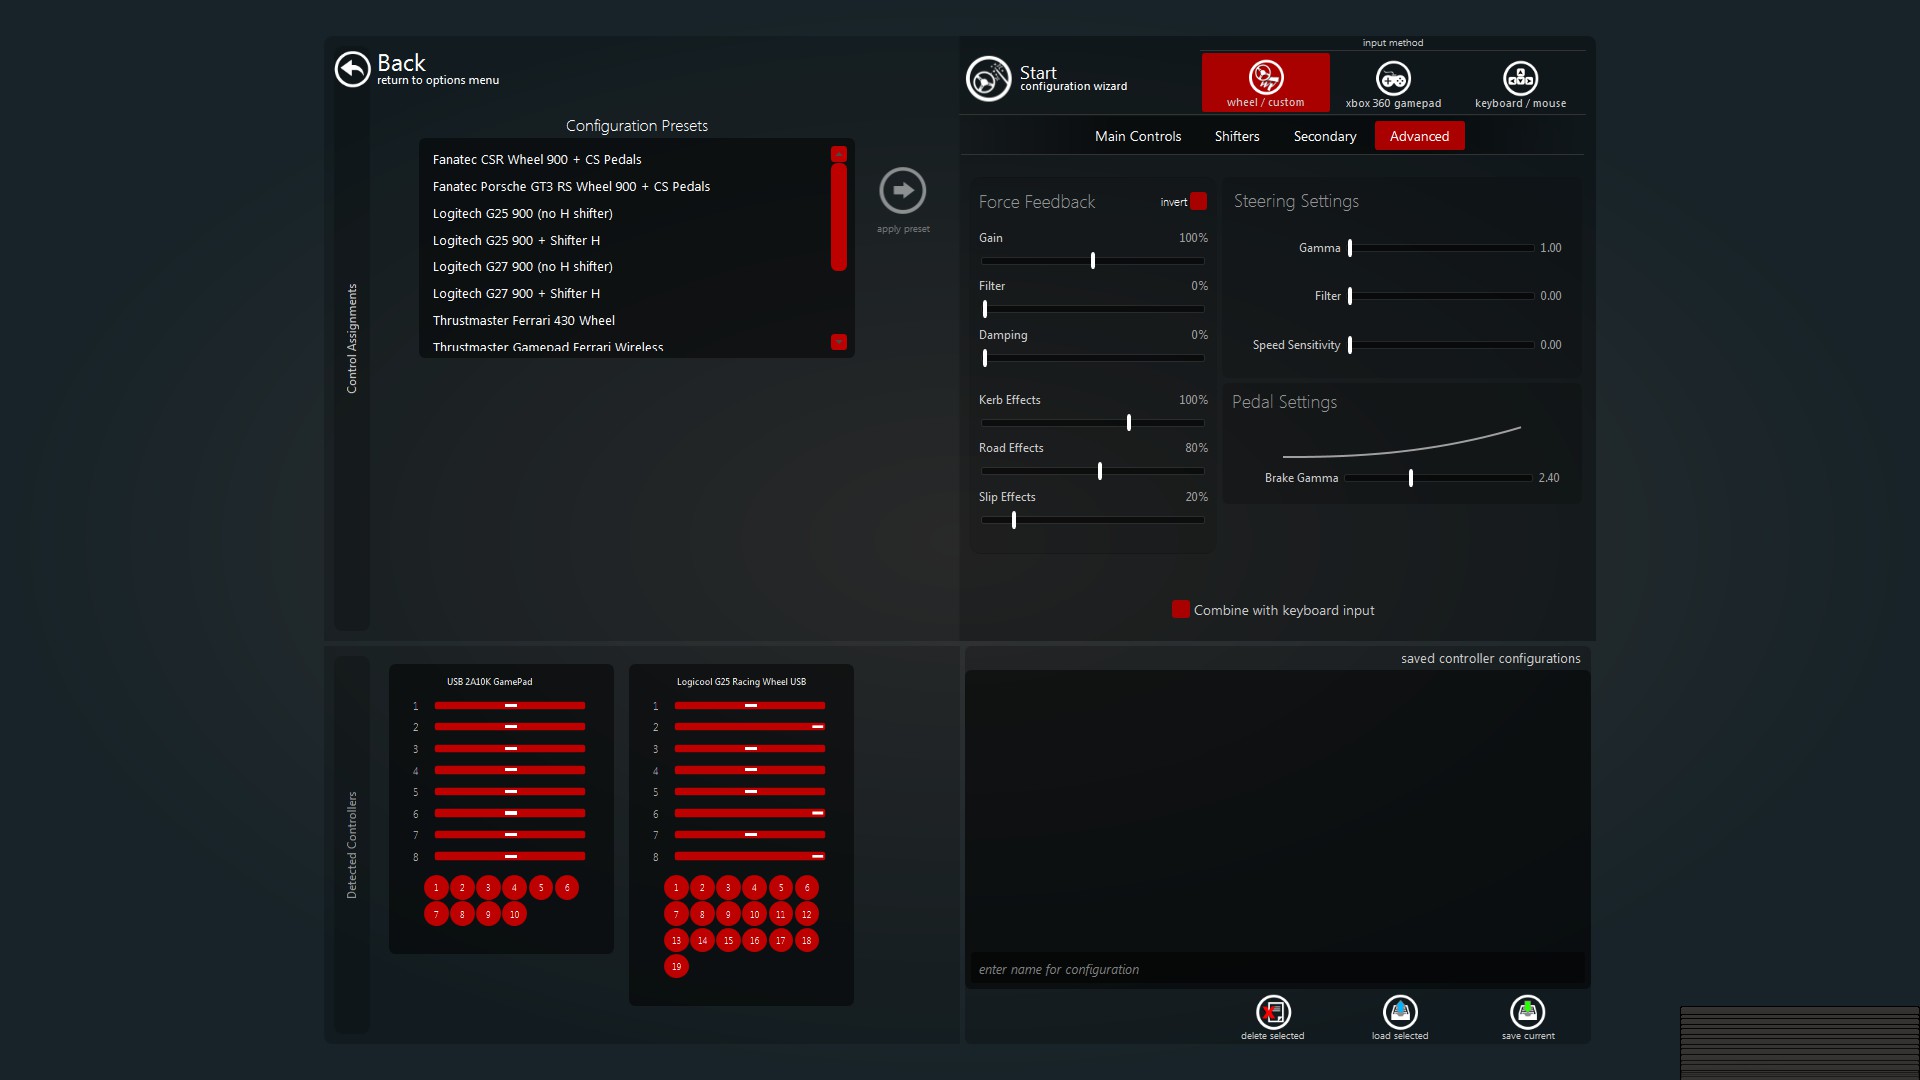Select Logitech G27 900 + Shifter H preset
This screenshot has width=1920, height=1080.
pos(516,294)
